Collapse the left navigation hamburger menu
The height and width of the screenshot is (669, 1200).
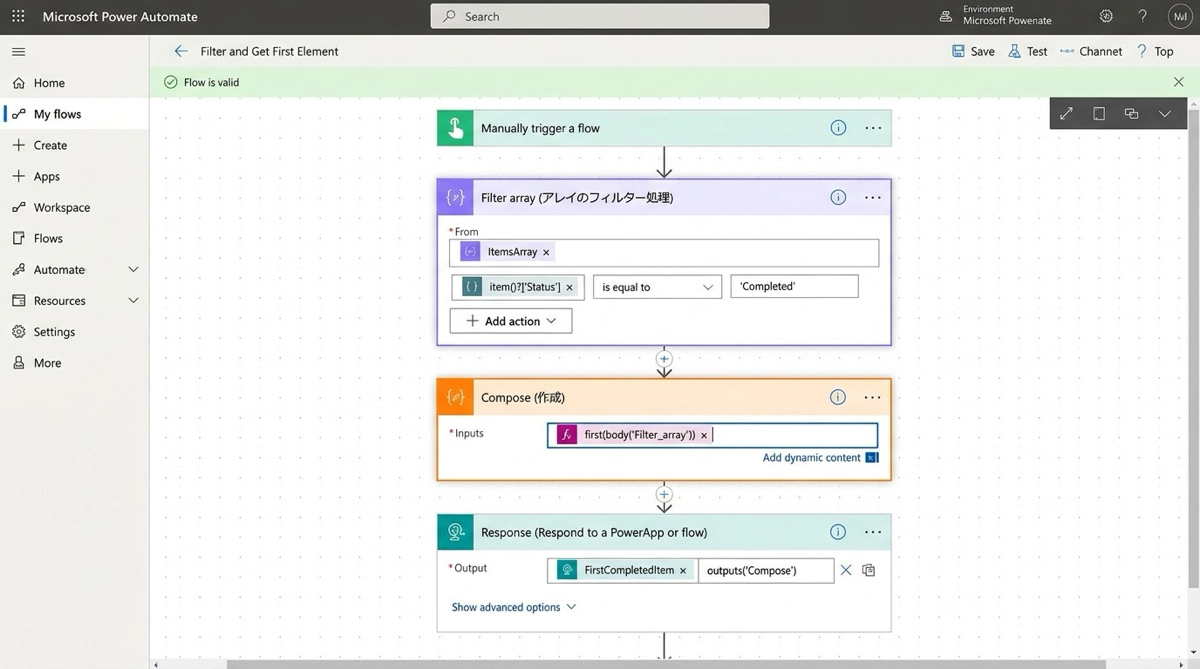[x=18, y=51]
